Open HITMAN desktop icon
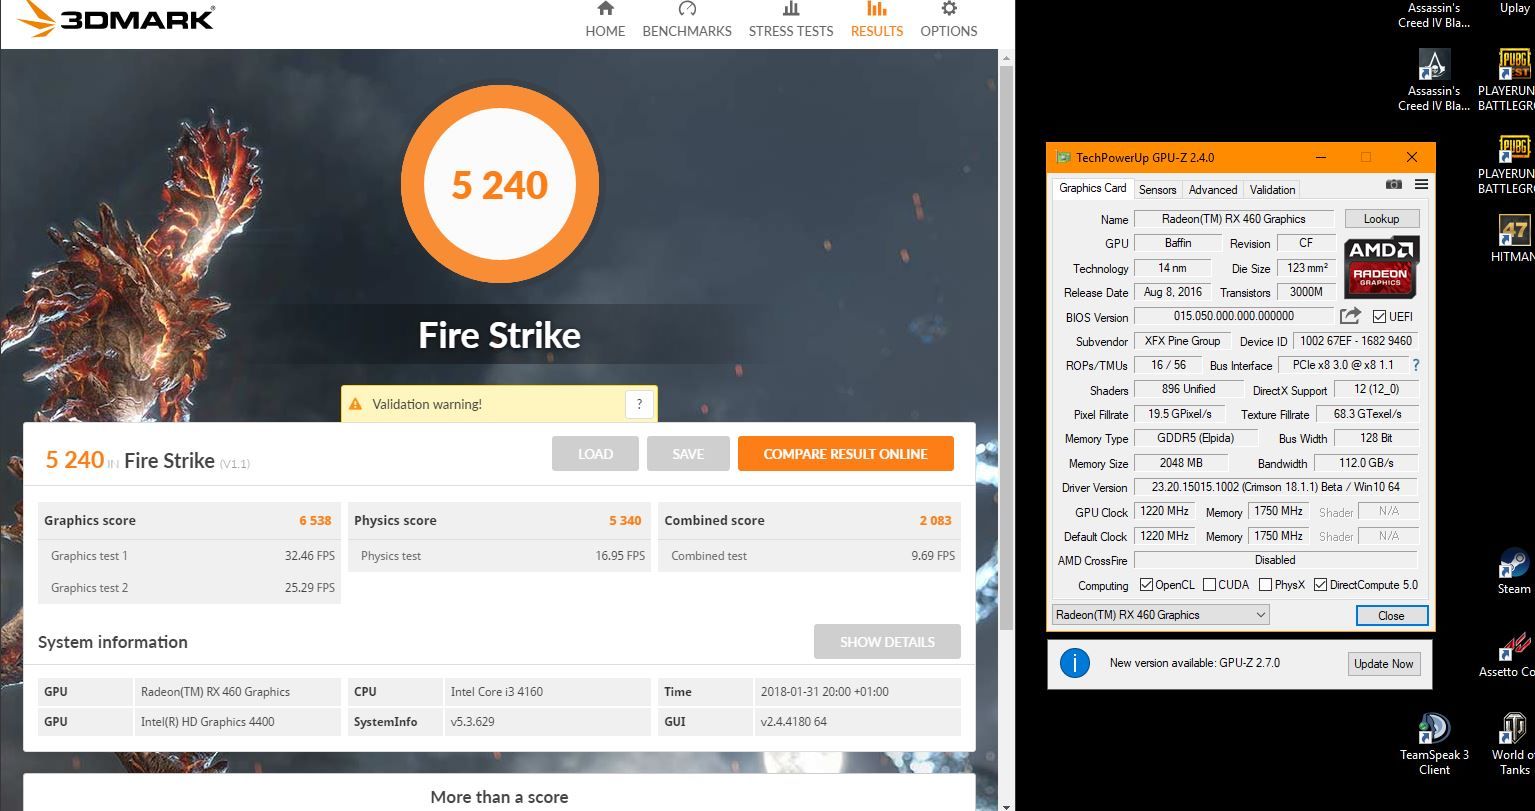The height and width of the screenshot is (811, 1535). (1513, 239)
